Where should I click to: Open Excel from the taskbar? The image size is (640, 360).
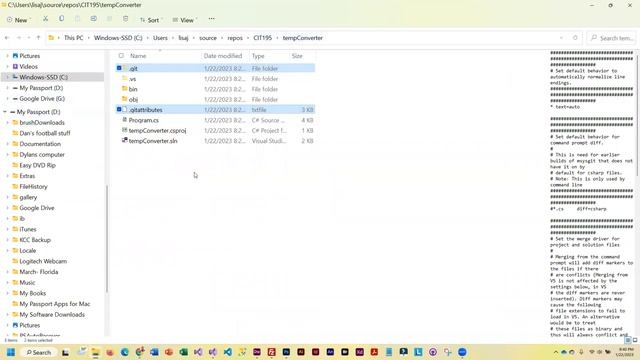pos(184,352)
